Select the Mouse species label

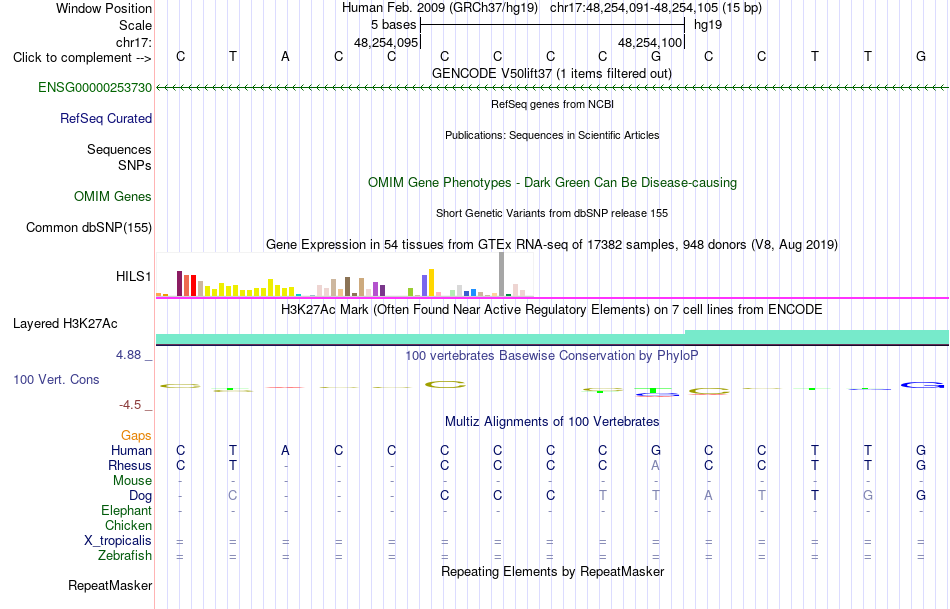tap(132, 481)
